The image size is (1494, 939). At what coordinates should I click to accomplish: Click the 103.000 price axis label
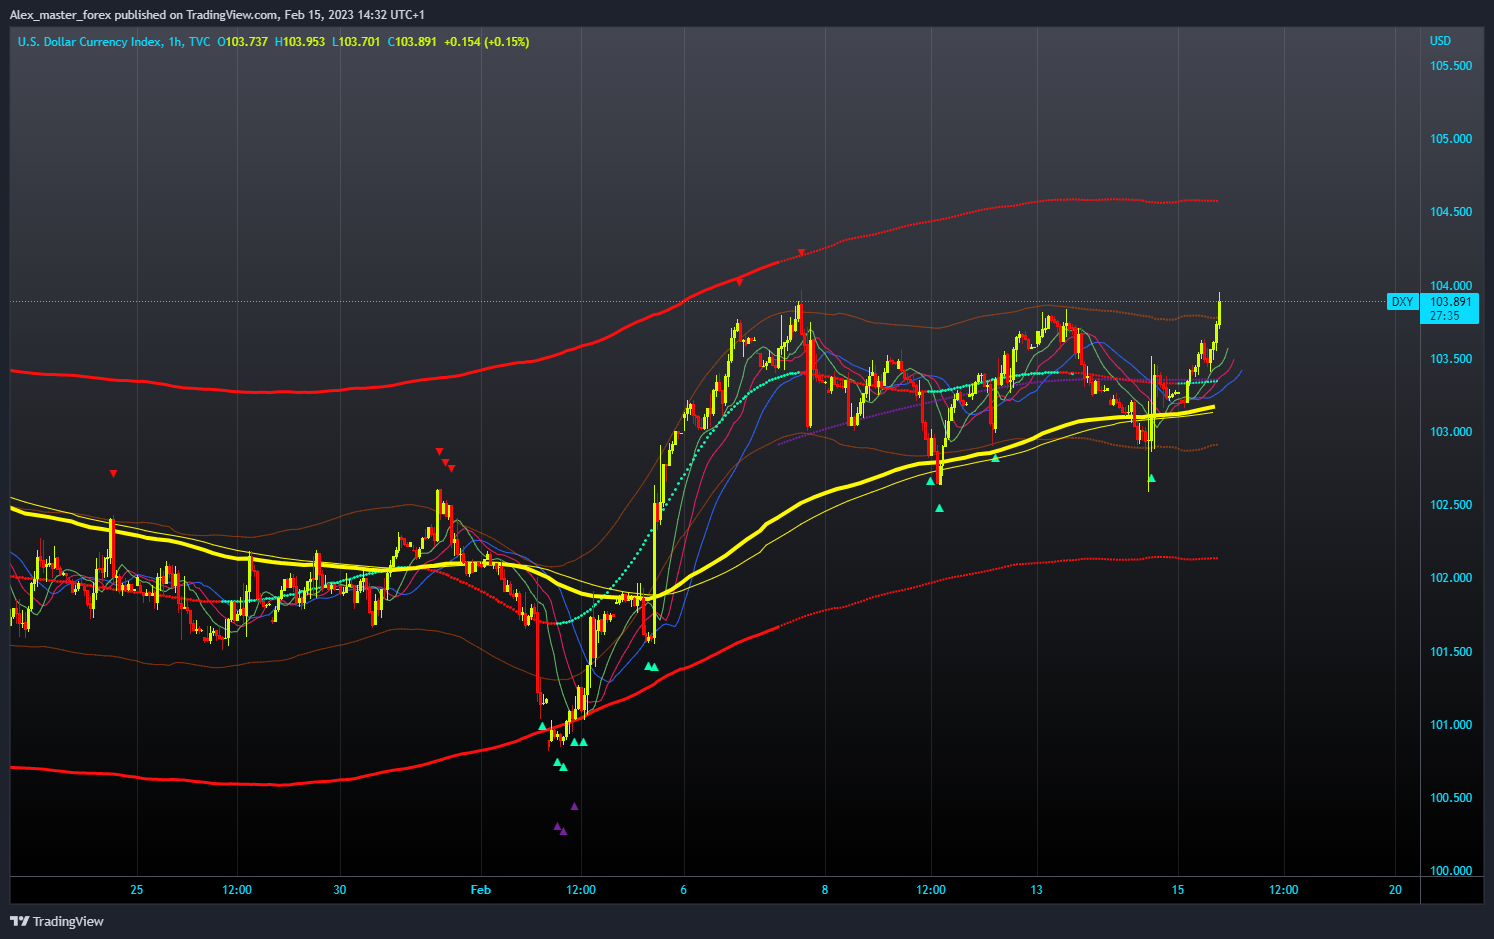[1451, 432]
